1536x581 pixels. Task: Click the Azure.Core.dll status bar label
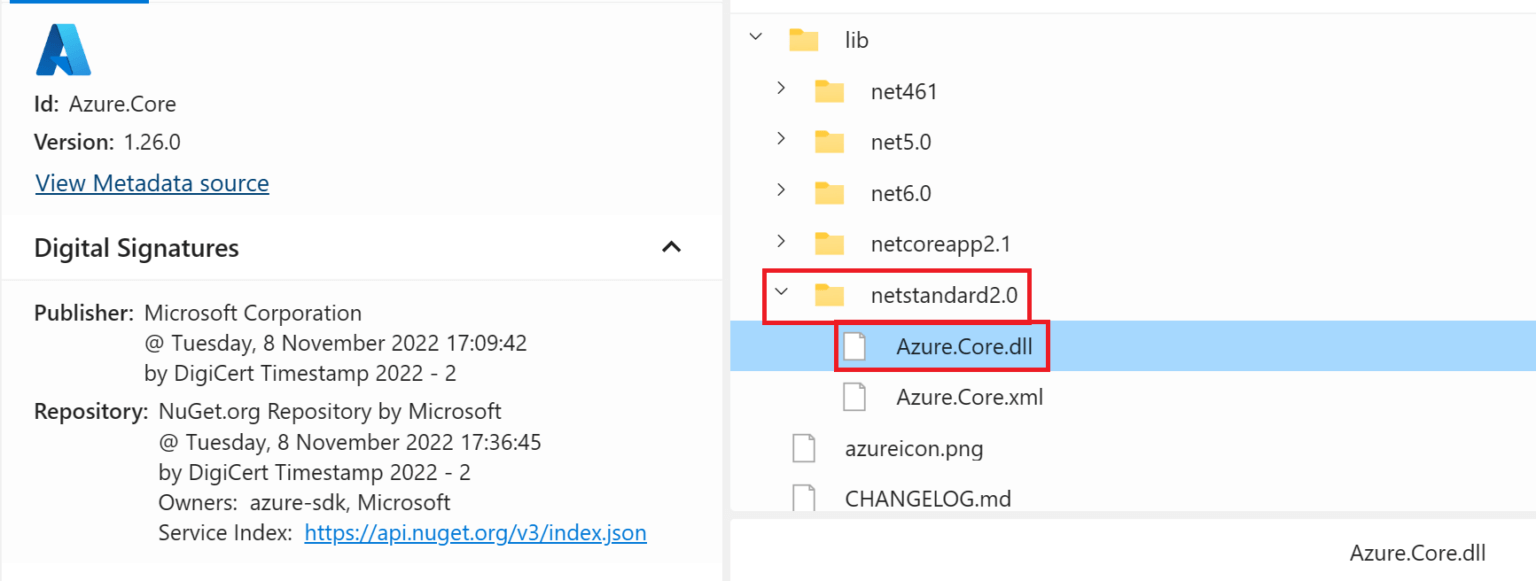(x=1418, y=552)
